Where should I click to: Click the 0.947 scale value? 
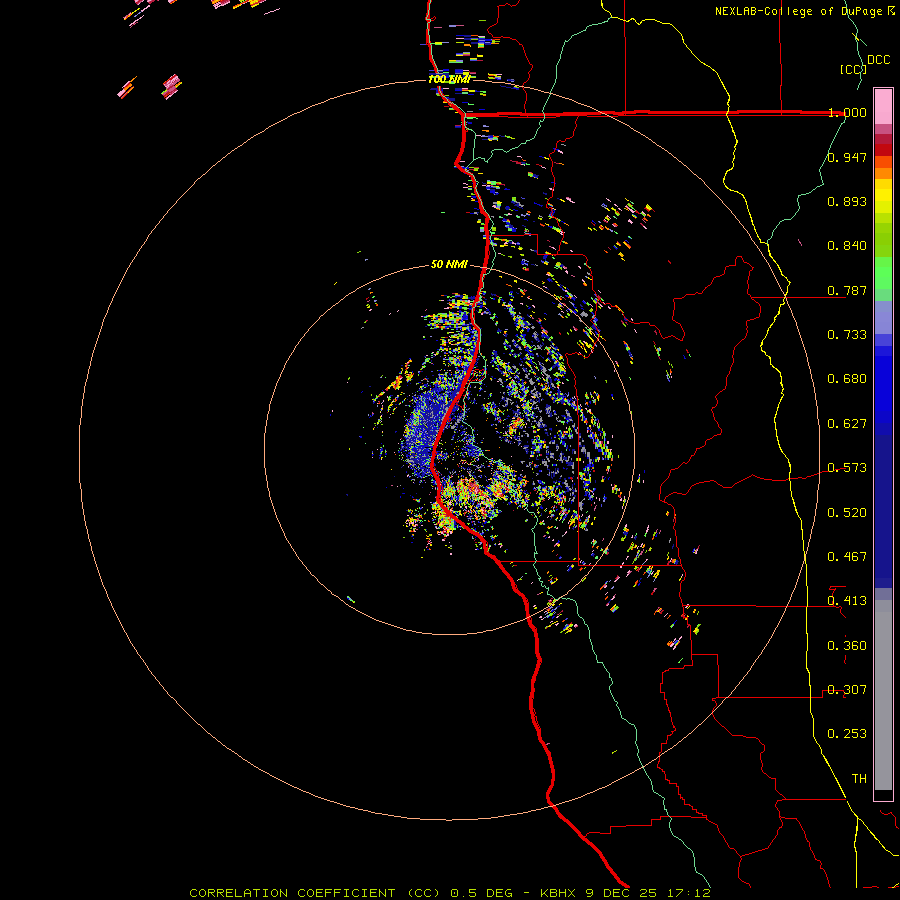click(x=847, y=158)
